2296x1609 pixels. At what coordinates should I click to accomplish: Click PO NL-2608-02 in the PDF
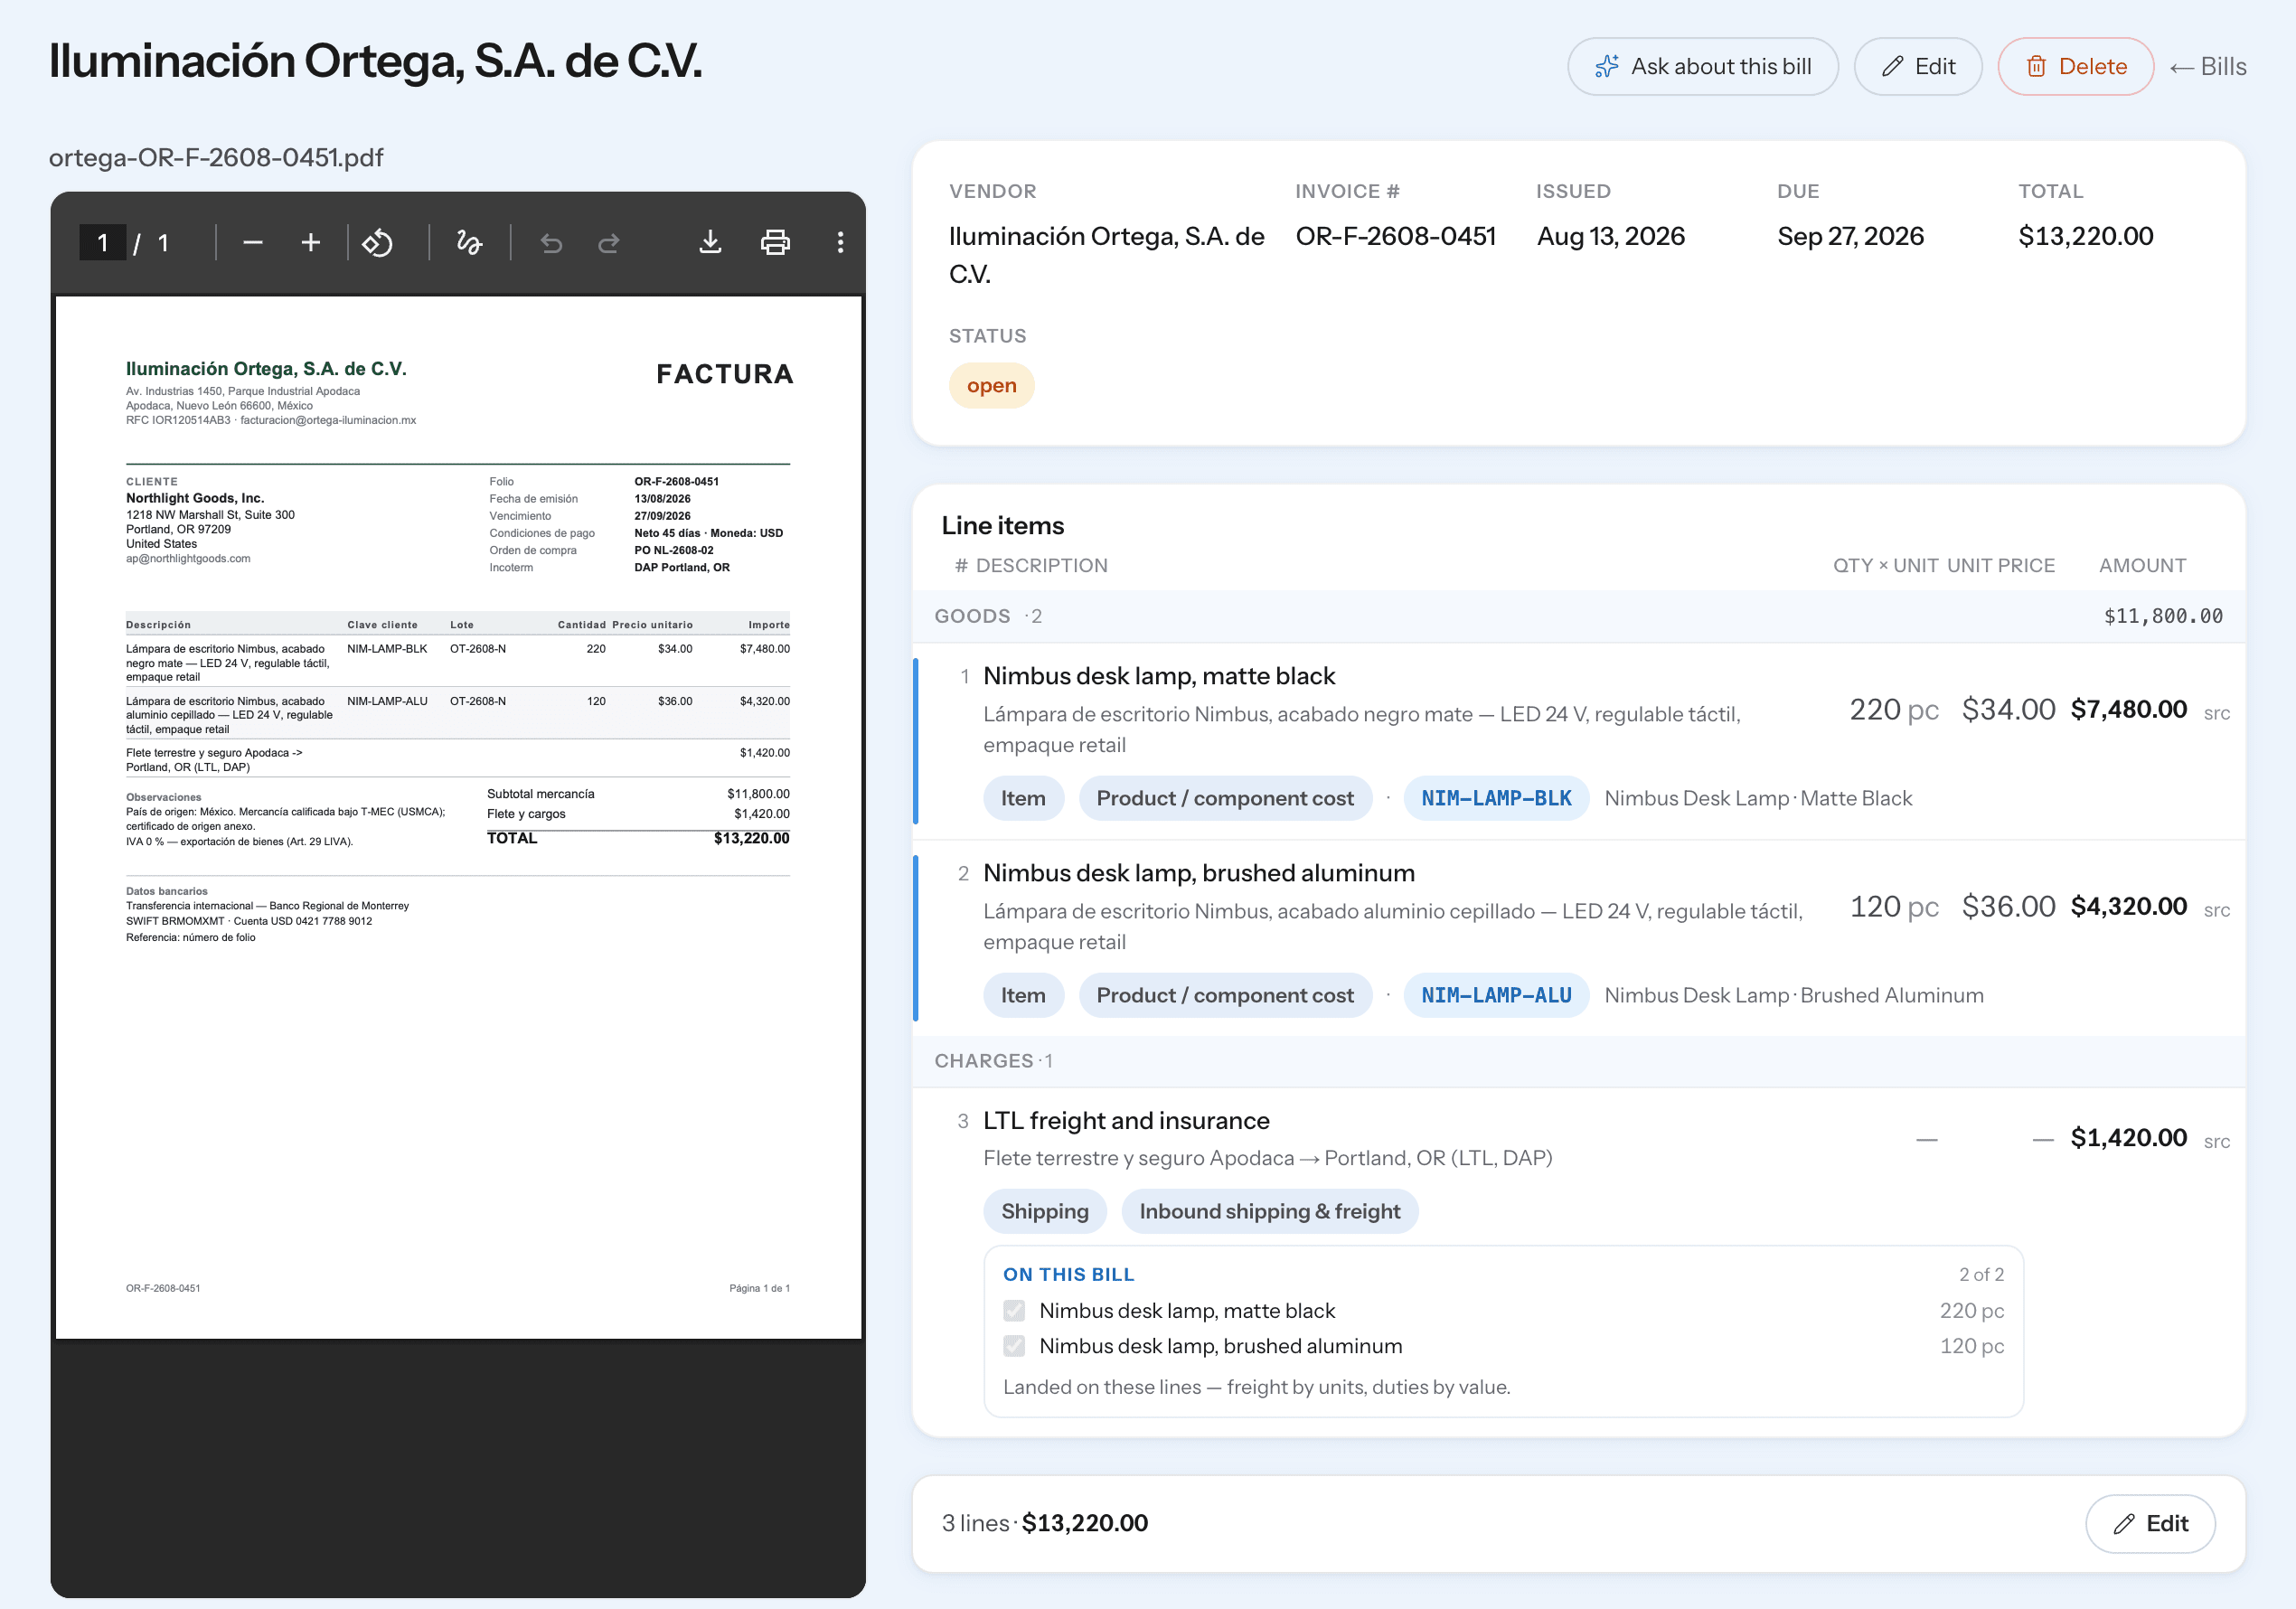(x=674, y=550)
